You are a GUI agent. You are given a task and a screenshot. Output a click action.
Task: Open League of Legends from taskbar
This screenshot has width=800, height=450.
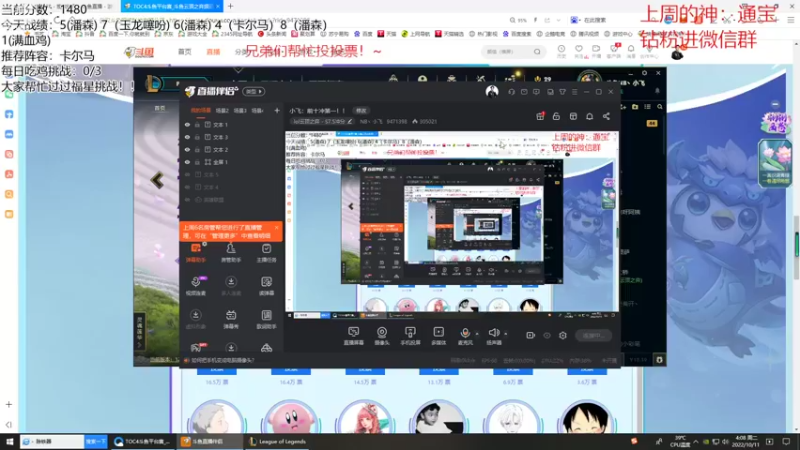pyautogui.click(x=277, y=441)
